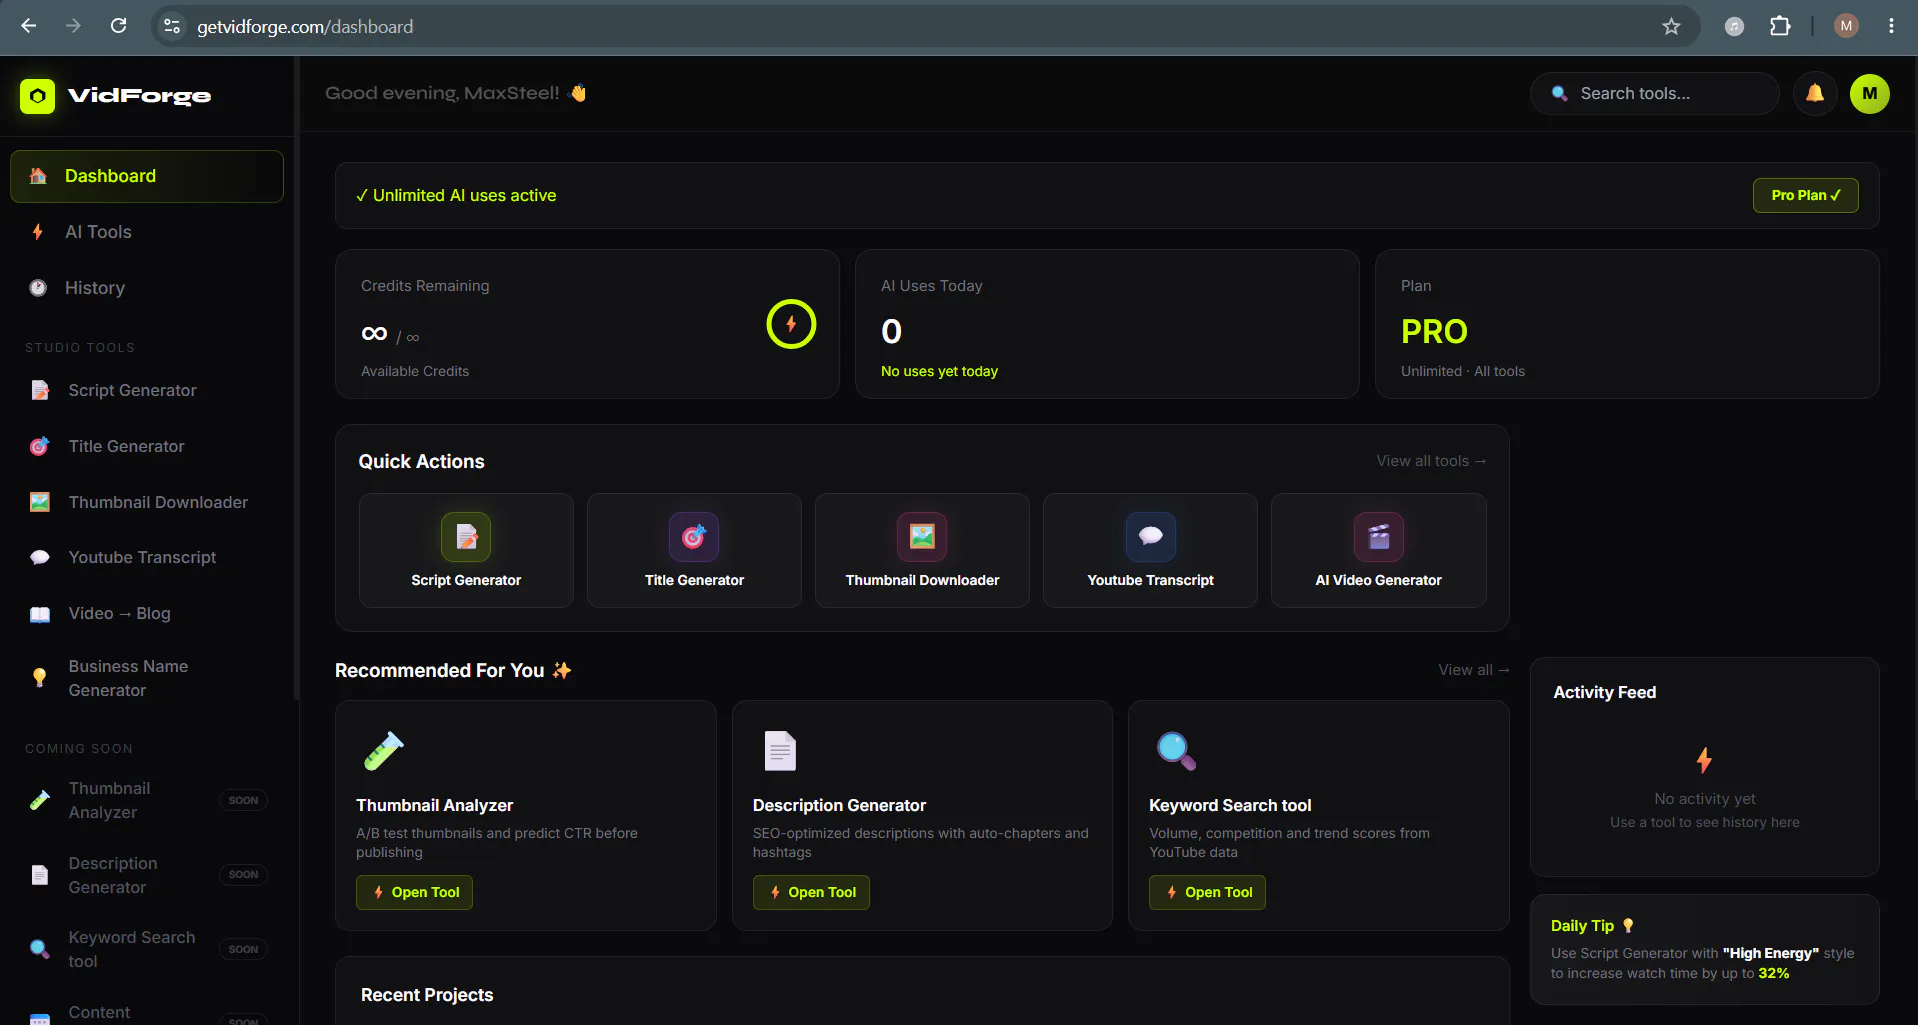Click the "Available Credits" label
1918x1025 pixels.
[415, 371]
